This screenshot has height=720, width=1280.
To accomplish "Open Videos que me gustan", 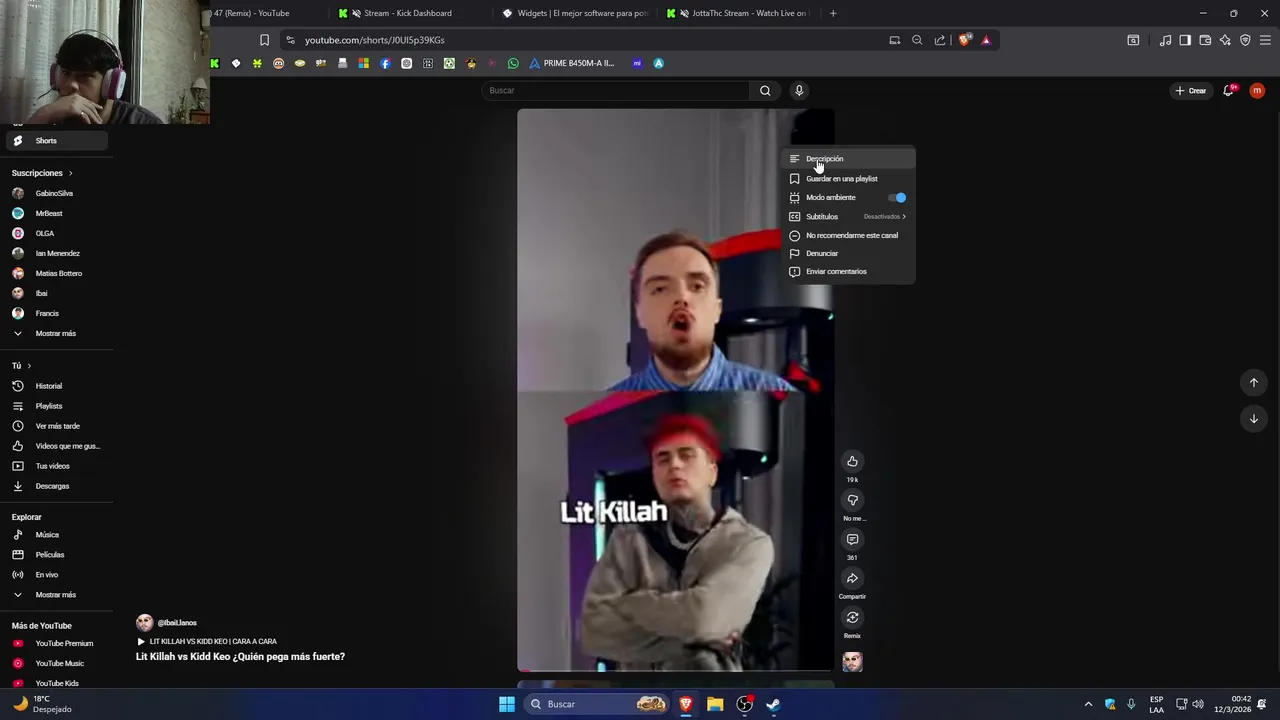I will click(56, 446).
